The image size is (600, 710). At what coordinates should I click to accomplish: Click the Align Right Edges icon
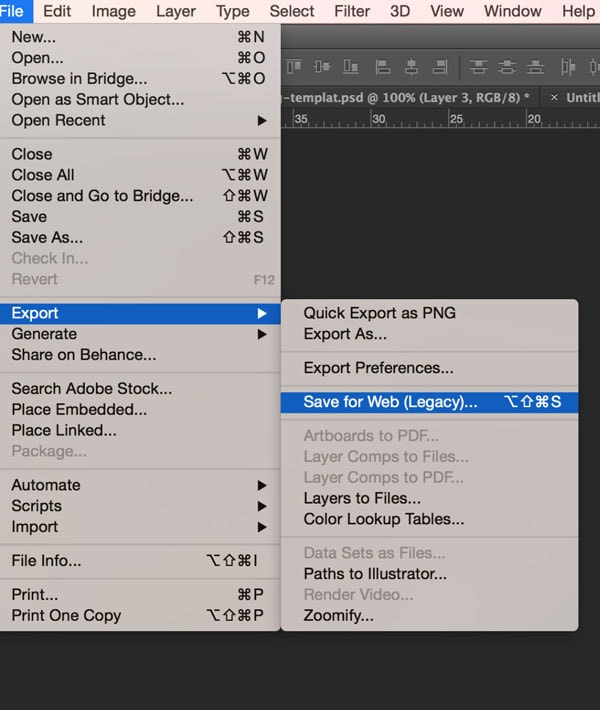tap(440, 67)
